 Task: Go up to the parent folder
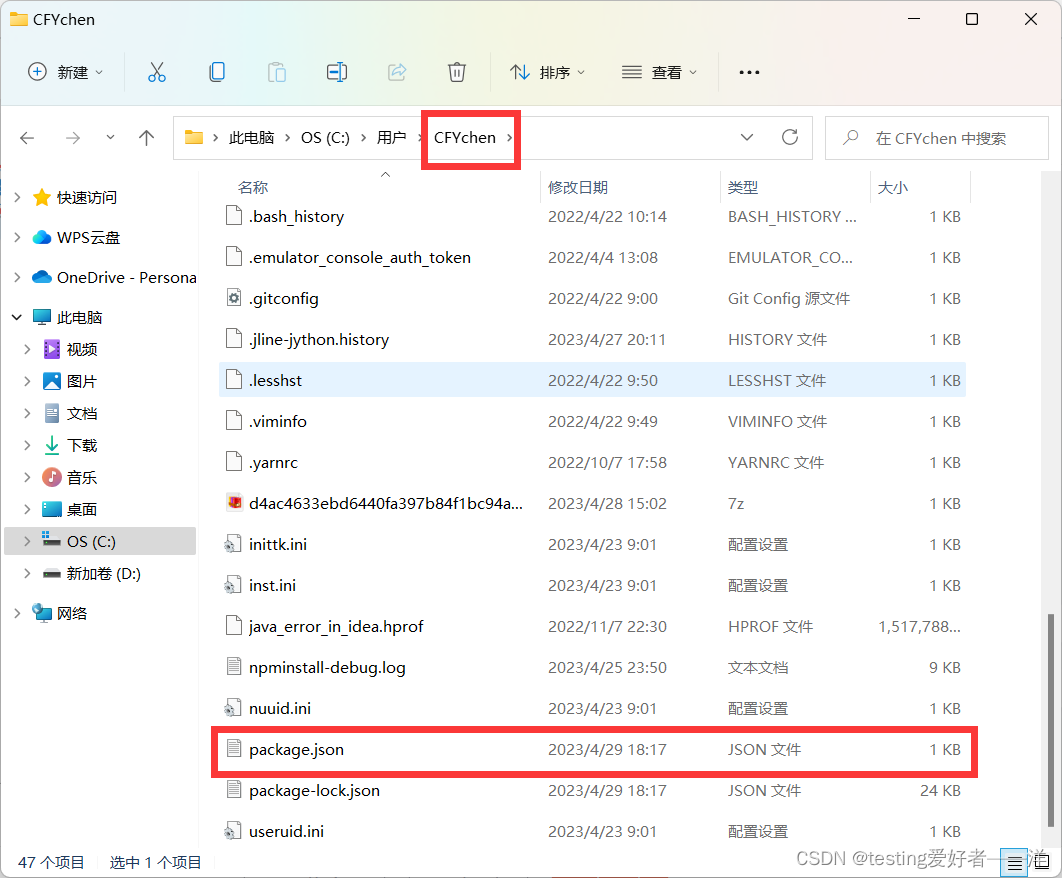pos(146,137)
